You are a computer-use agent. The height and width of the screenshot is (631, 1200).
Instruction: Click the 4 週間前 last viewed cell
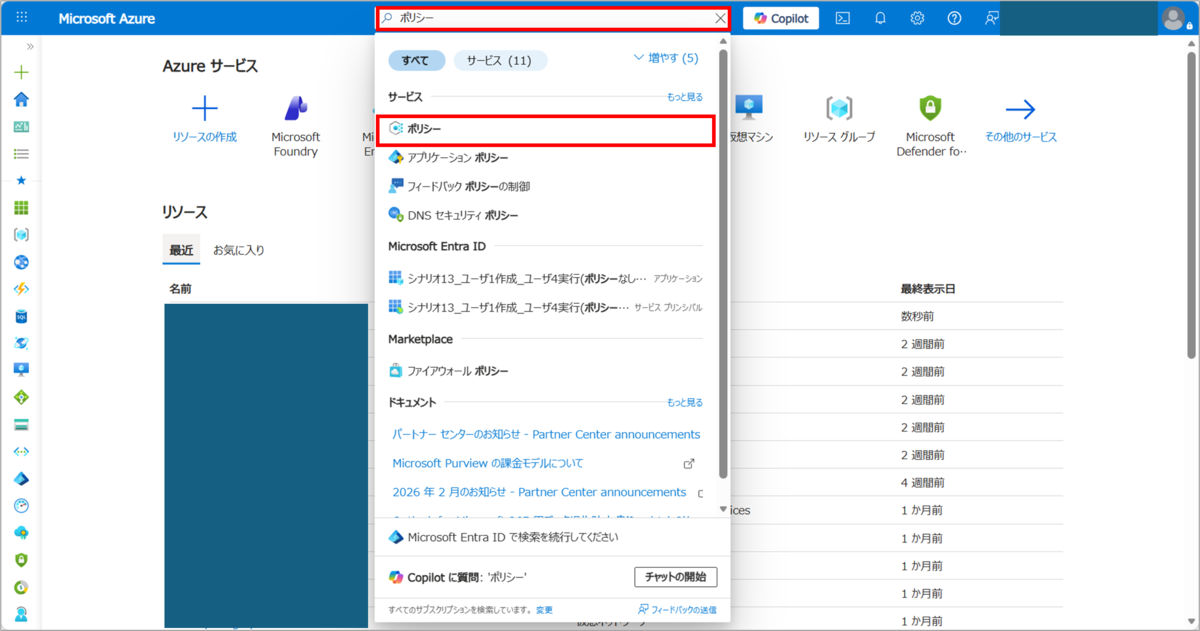[922, 483]
